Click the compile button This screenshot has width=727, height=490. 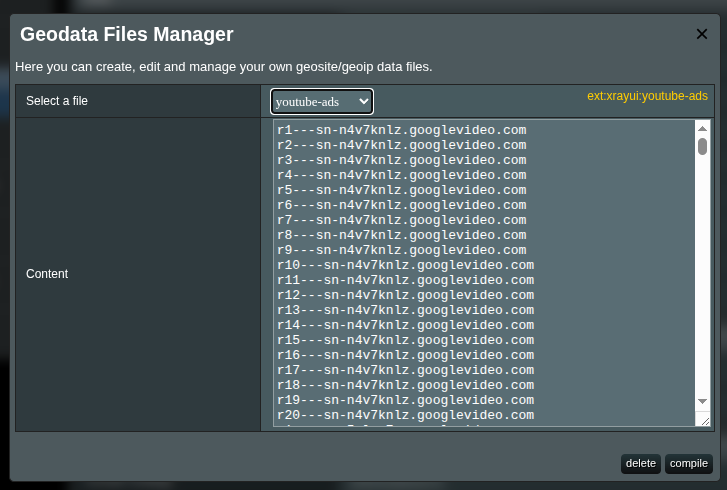(x=689, y=464)
